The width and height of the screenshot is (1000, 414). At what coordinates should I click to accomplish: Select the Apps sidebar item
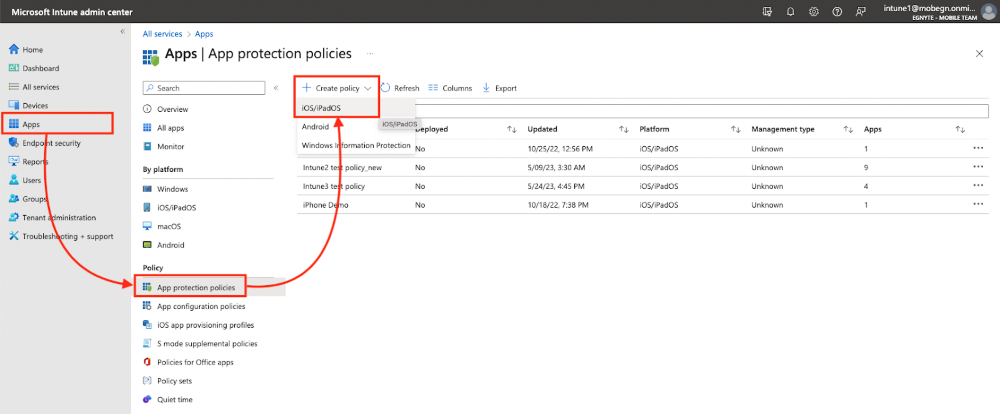pos(31,124)
